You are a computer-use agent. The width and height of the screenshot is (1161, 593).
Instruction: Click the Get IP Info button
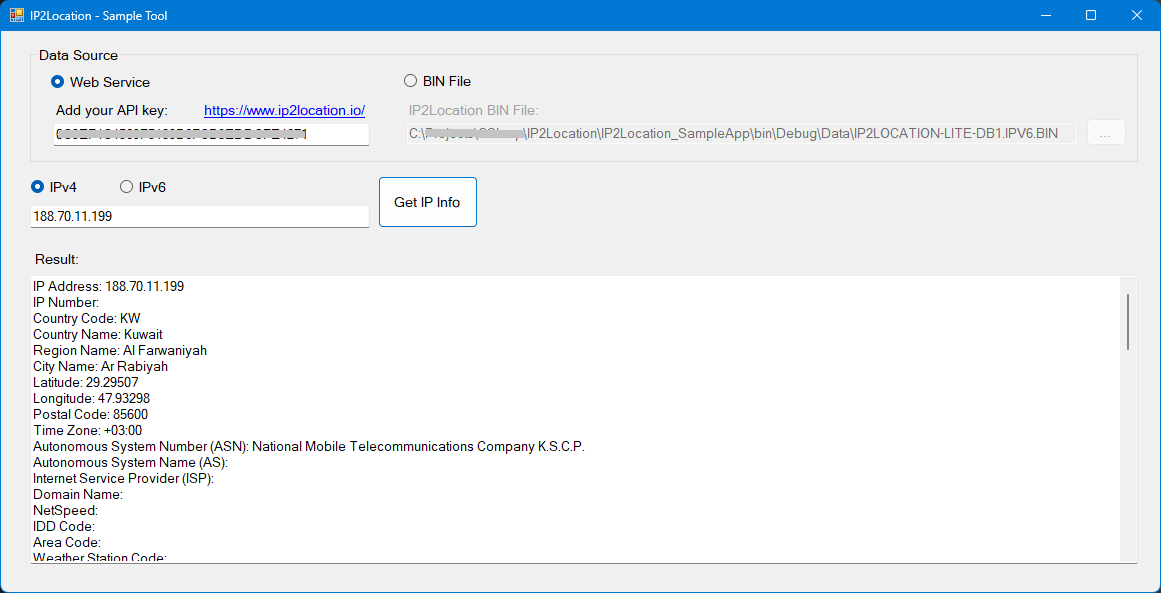[427, 202]
